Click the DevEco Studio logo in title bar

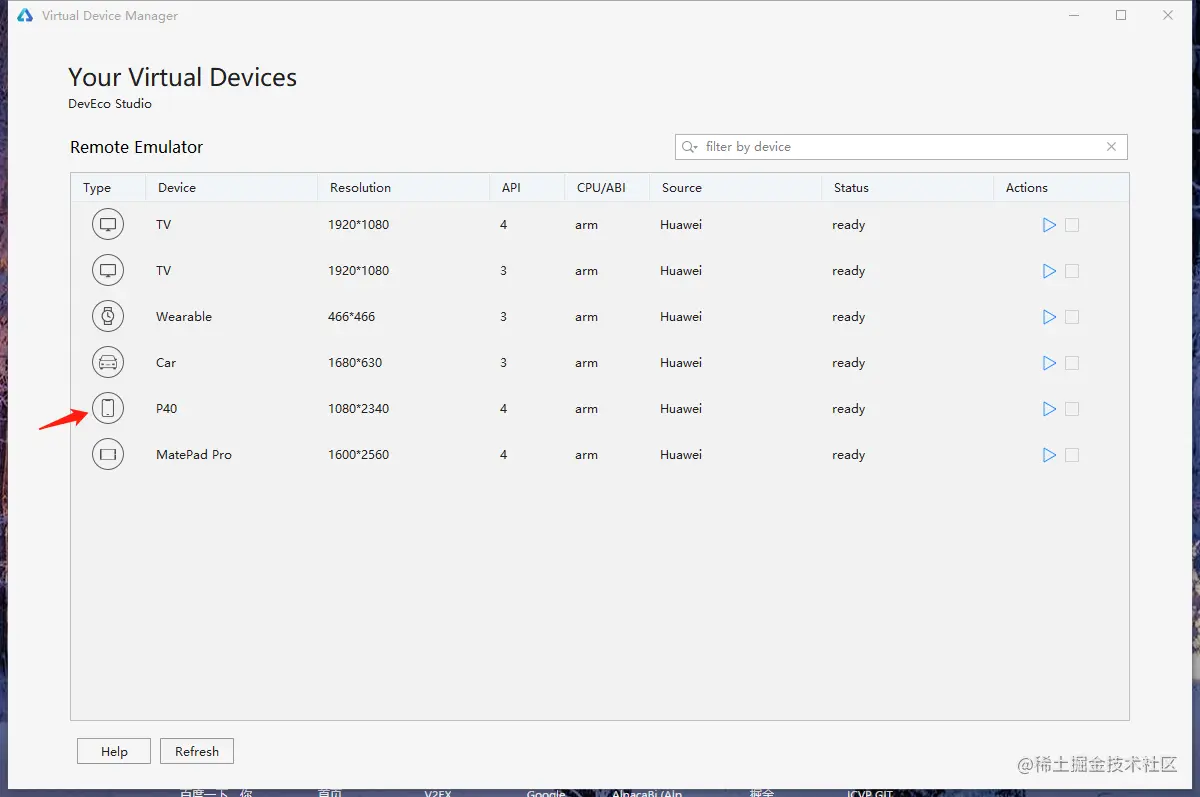(25, 16)
